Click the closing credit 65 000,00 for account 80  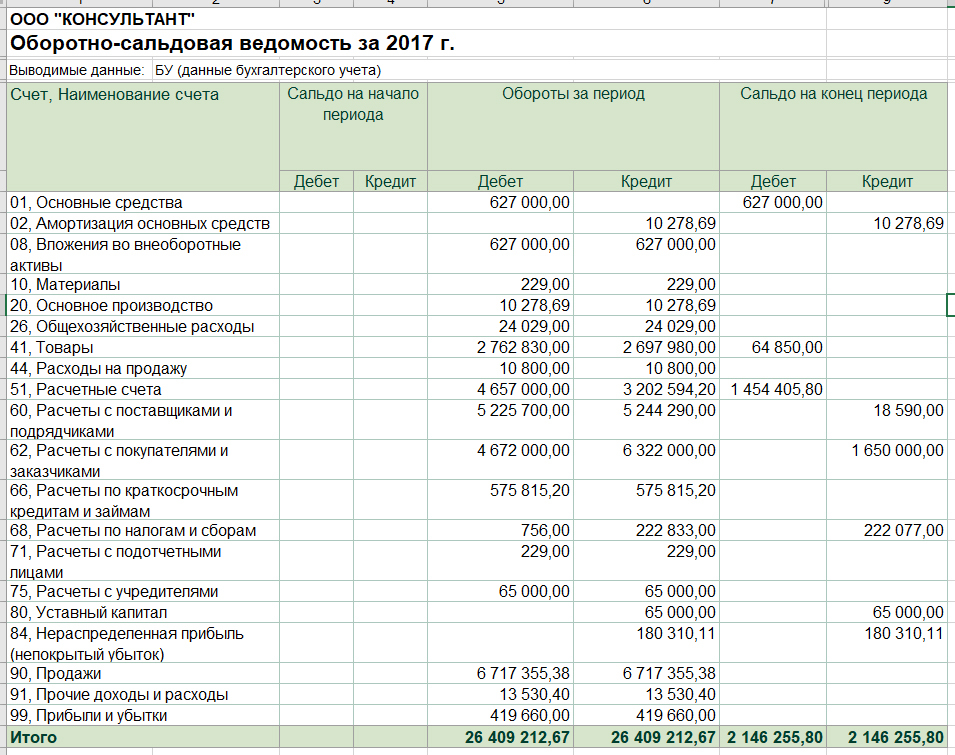pyautogui.click(x=908, y=613)
